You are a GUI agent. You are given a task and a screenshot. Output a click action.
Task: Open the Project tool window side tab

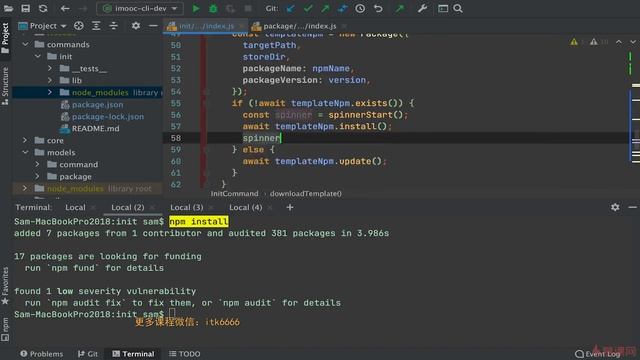5,38
